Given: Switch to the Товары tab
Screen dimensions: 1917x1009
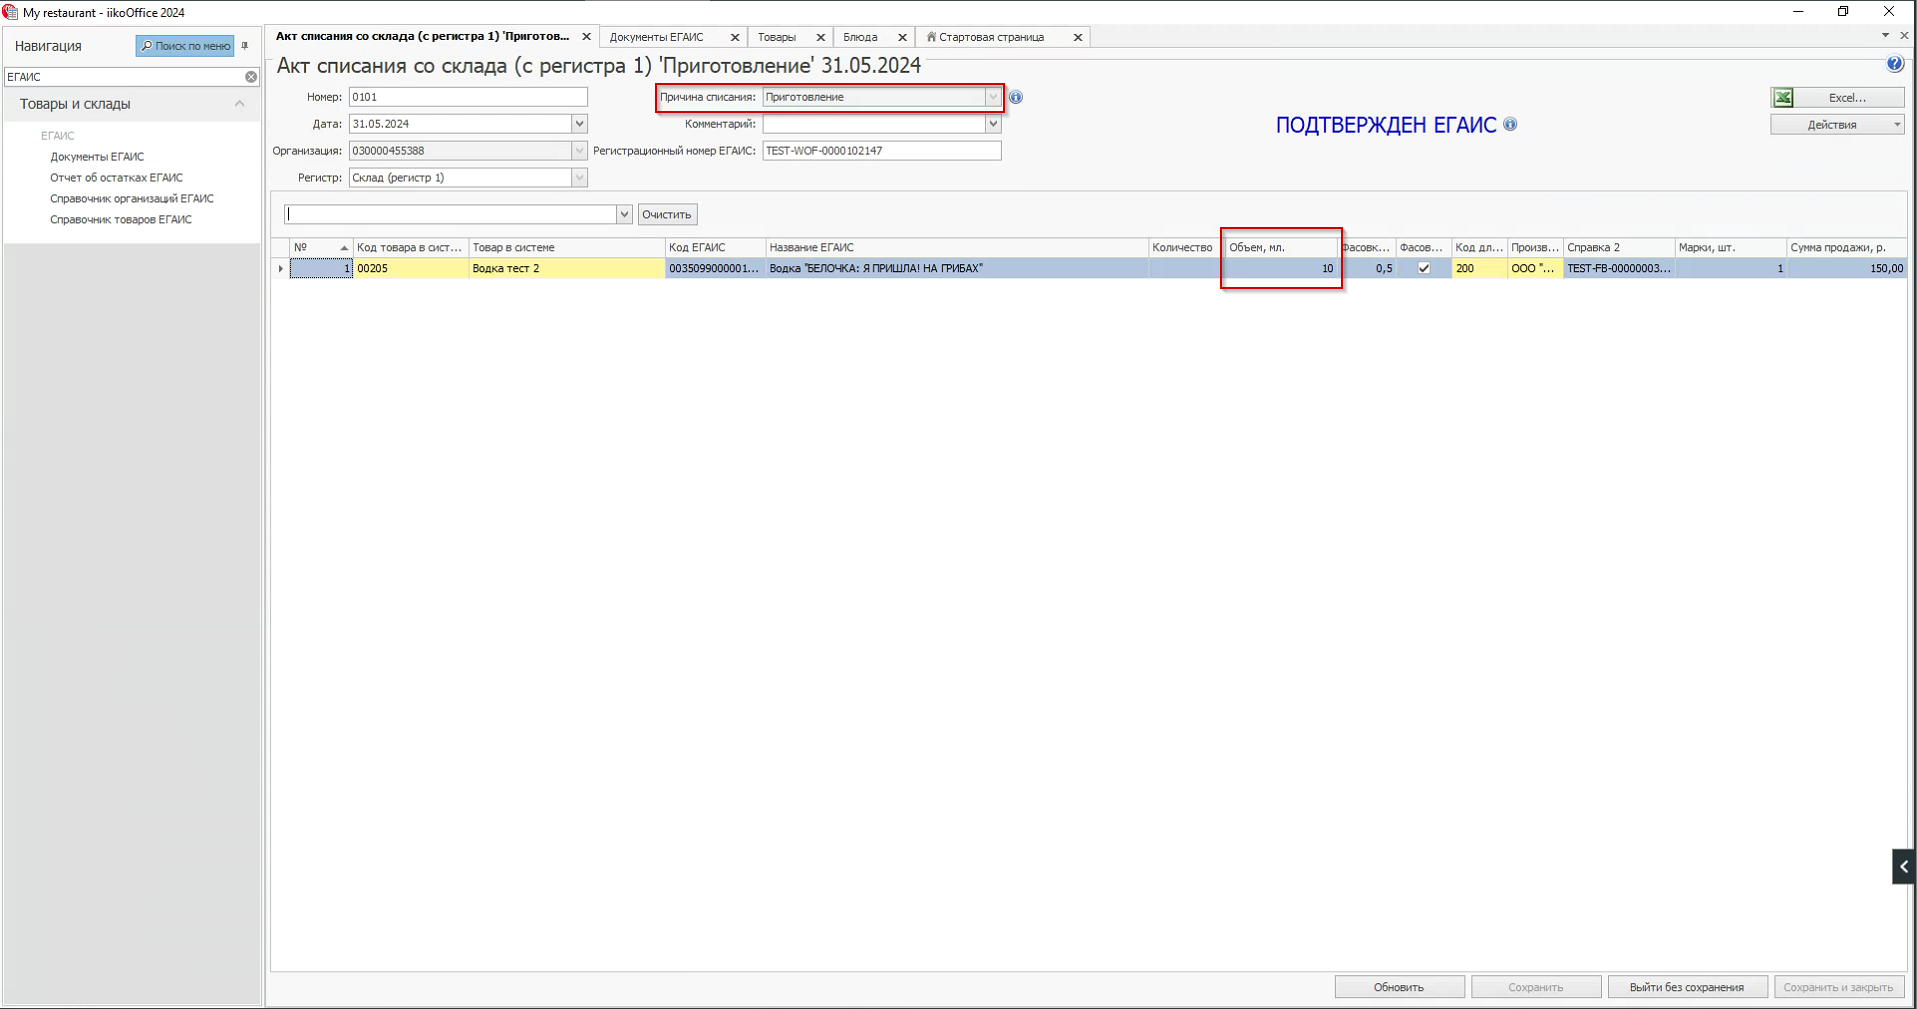Looking at the screenshot, I should 777,37.
